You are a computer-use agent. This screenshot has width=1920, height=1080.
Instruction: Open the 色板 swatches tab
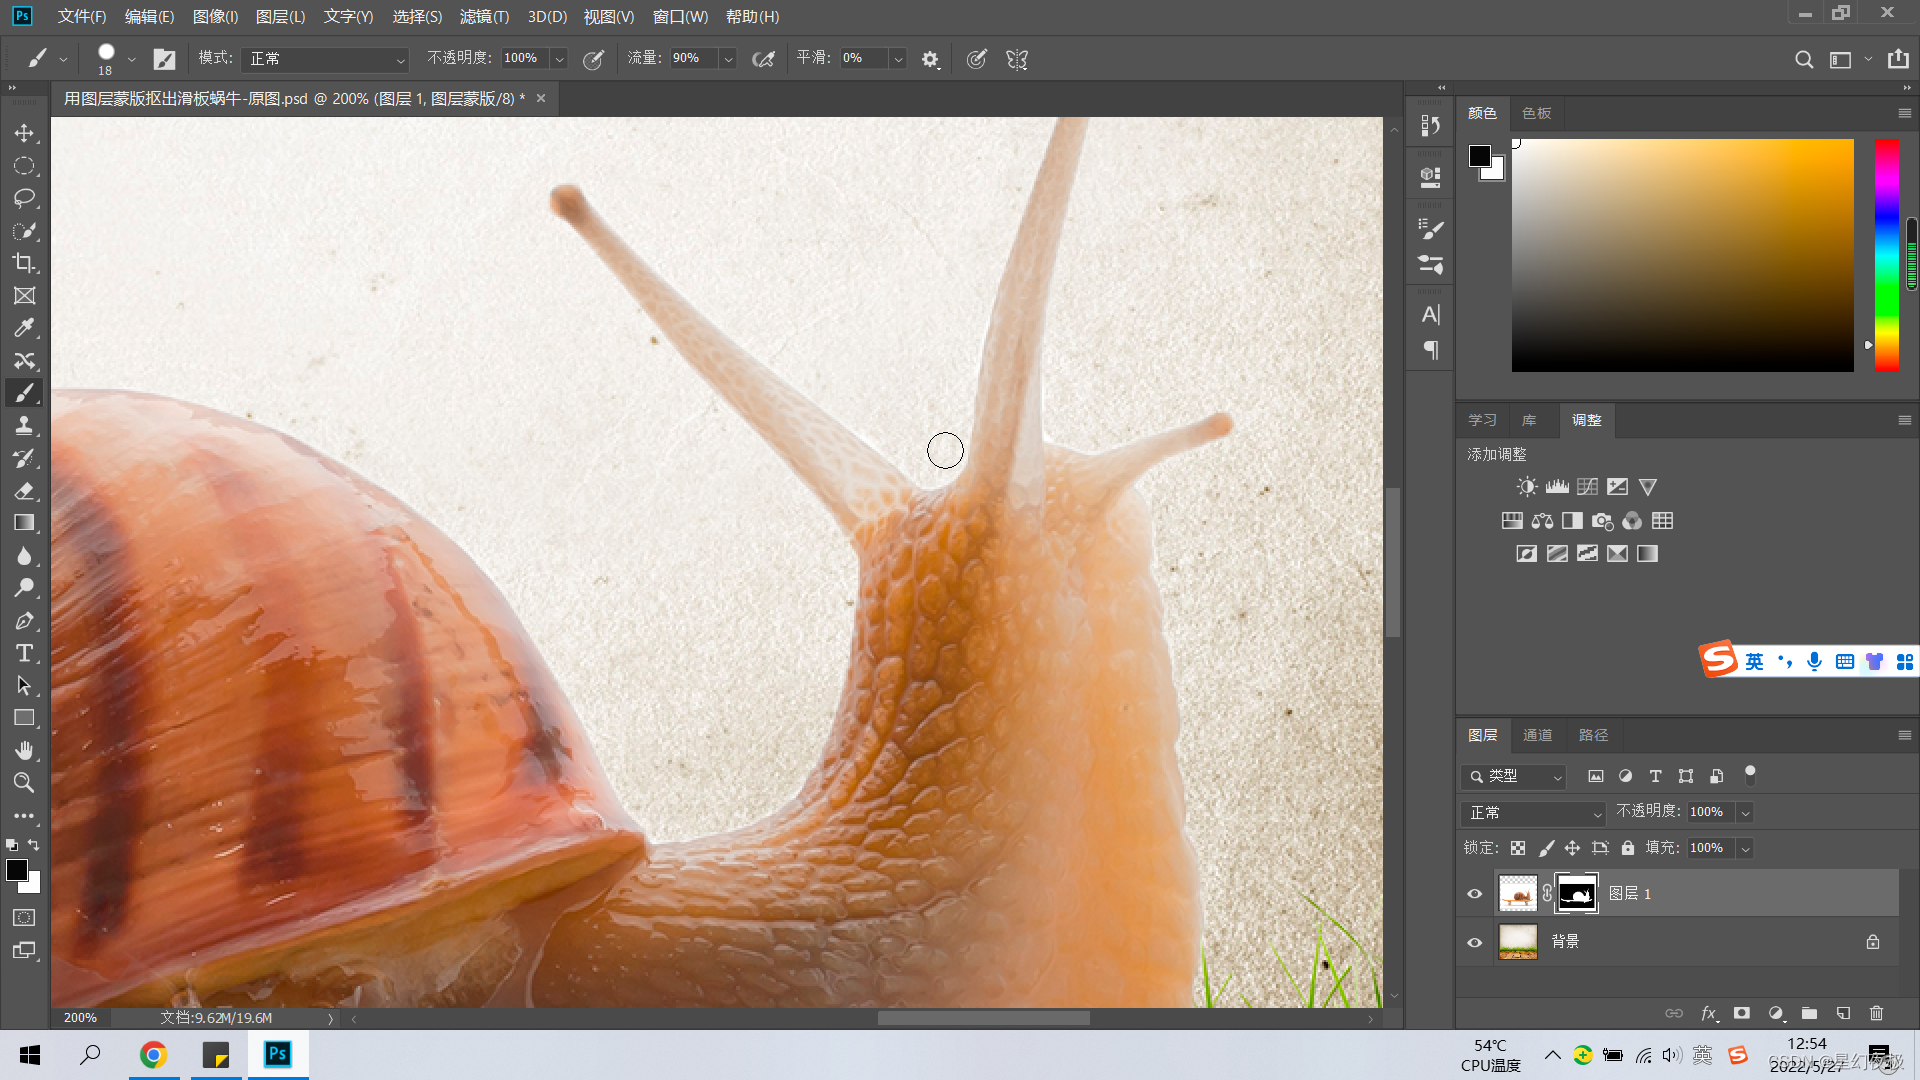point(1536,113)
